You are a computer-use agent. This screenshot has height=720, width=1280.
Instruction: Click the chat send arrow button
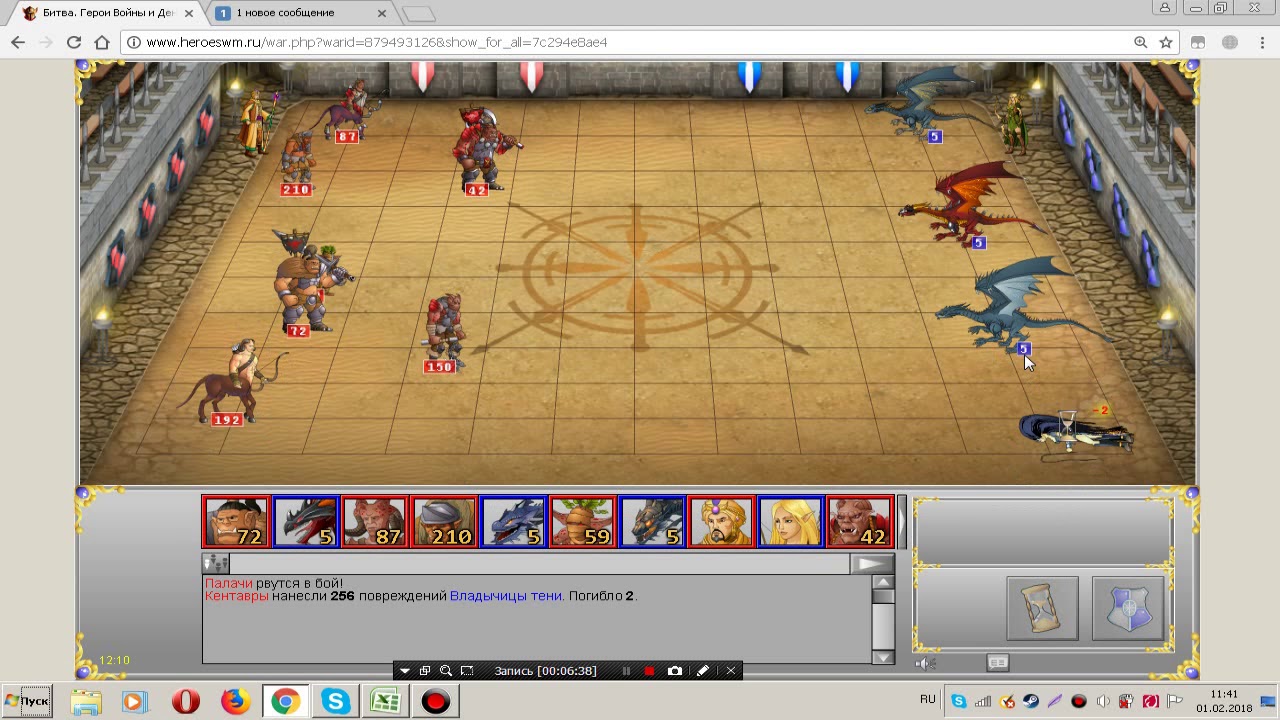(x=871, y=564)
